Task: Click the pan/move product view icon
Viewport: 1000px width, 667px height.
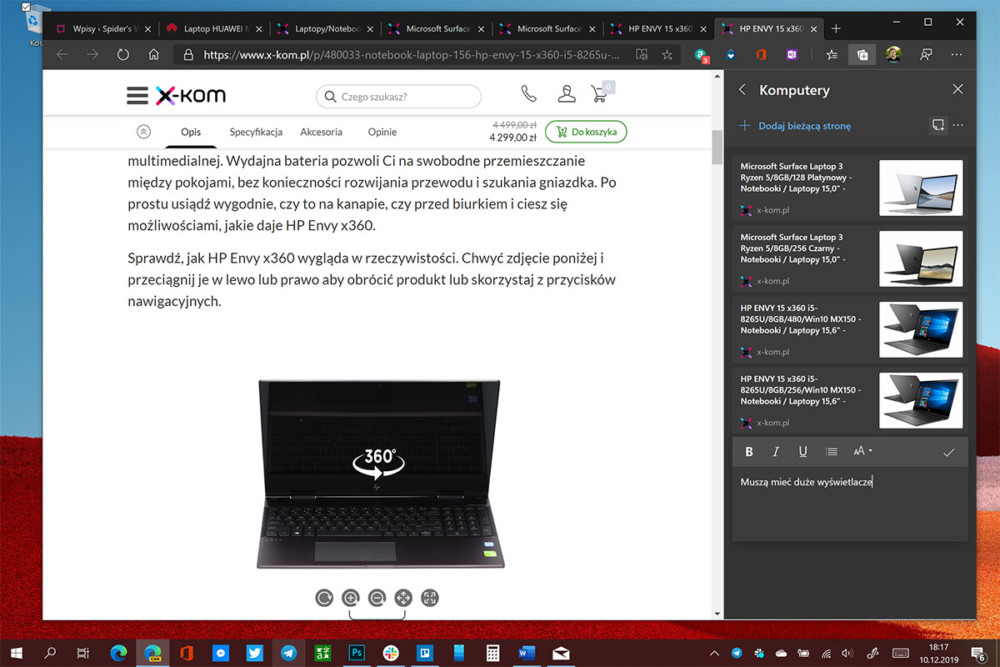Action: pos(403,597)
